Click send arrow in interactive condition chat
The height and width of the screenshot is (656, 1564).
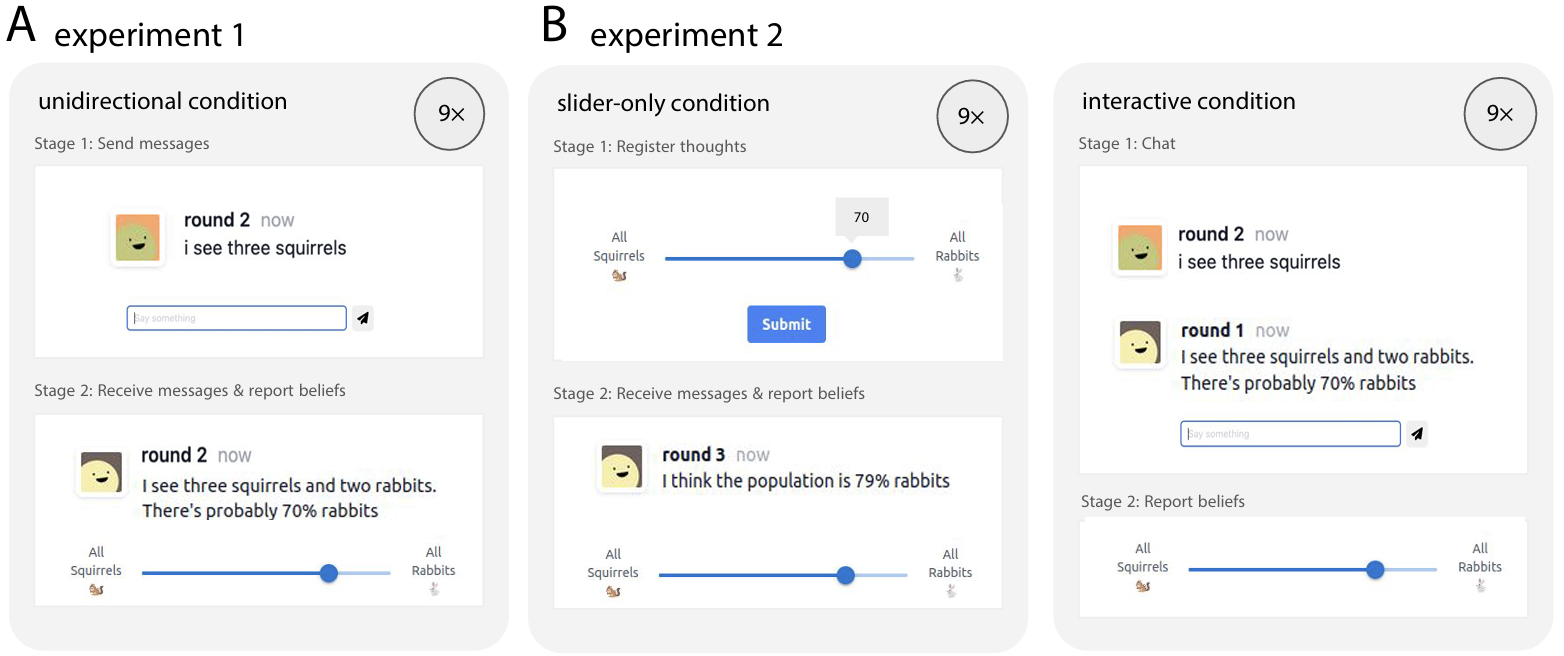[x=1416, y=433]
